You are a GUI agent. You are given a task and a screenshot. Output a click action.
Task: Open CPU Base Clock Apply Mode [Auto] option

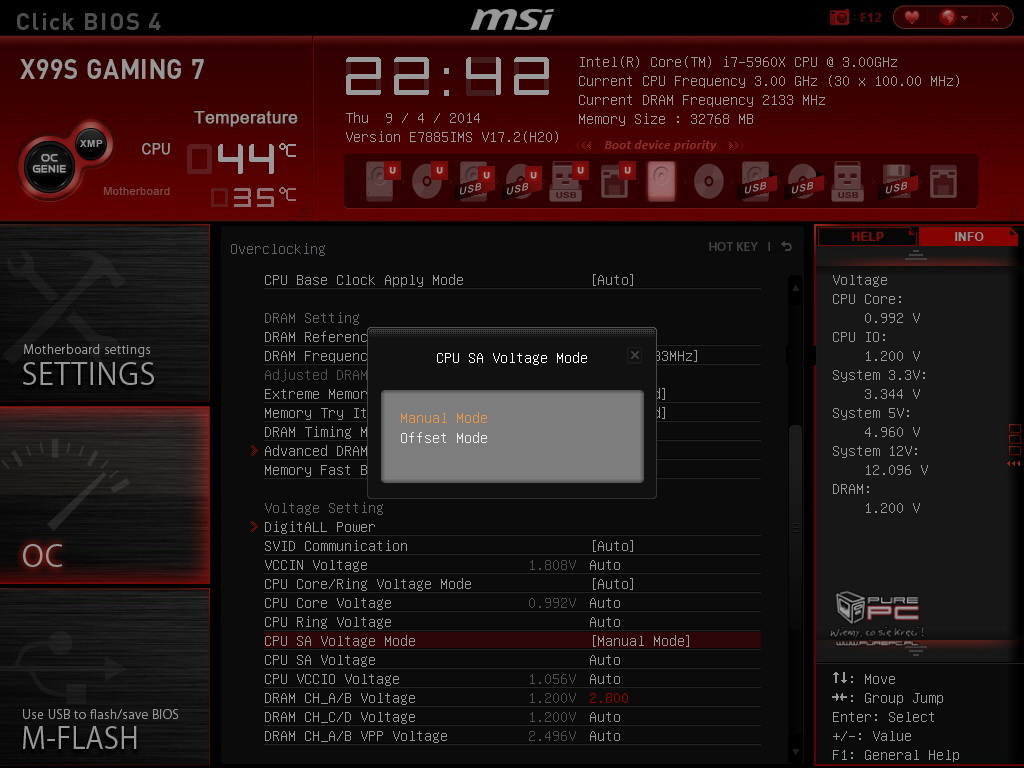click(x=512, y=280)
